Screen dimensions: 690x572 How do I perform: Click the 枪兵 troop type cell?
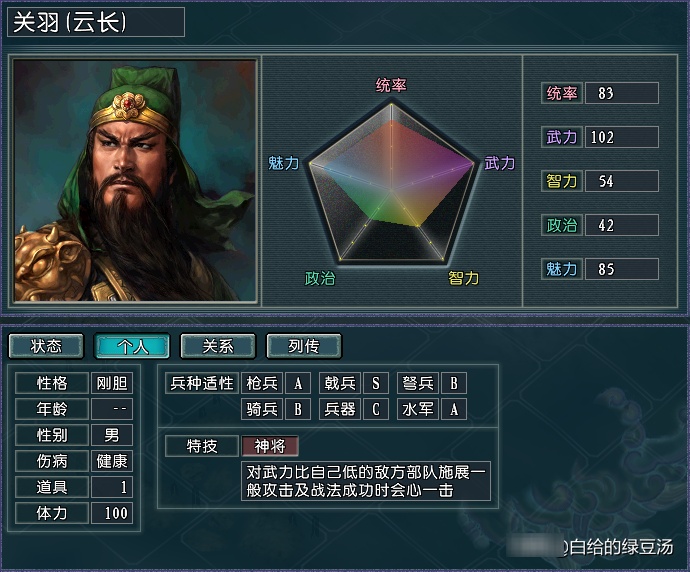click(262, 383)
